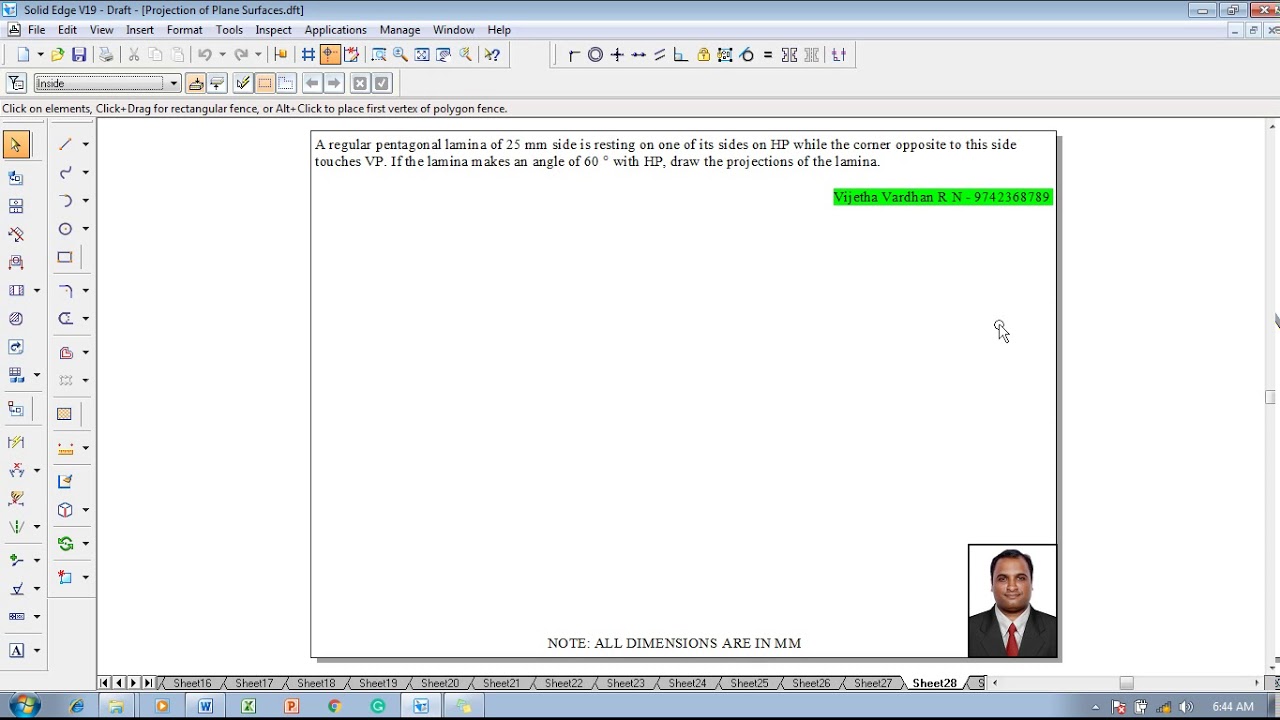Click the Save diskette icon
The height and width of the screenshot is (720, 1280).
[79, 55]
